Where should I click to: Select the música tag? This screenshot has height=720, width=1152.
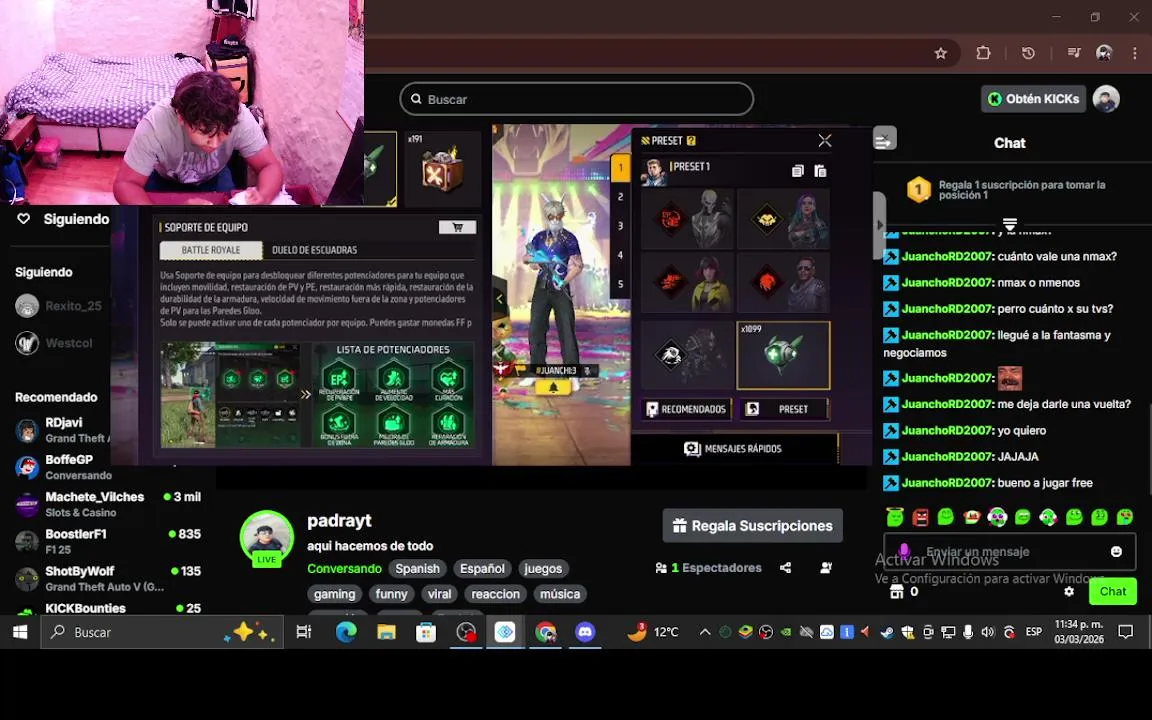coord(560,594)
